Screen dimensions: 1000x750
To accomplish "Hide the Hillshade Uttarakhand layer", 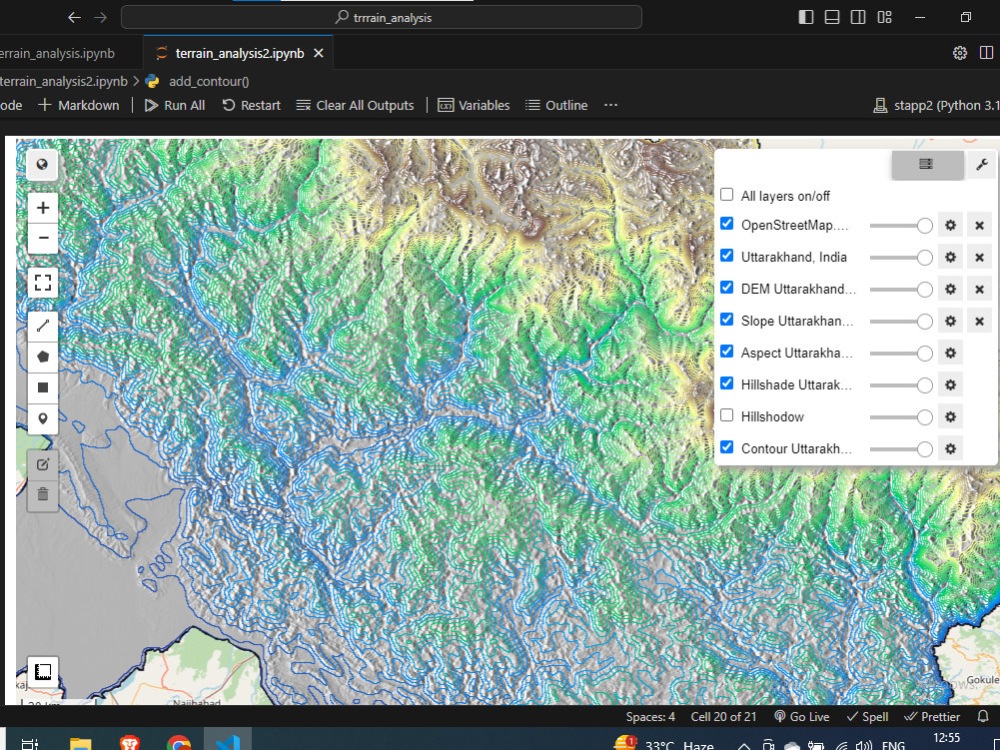I will coord(726,383).
